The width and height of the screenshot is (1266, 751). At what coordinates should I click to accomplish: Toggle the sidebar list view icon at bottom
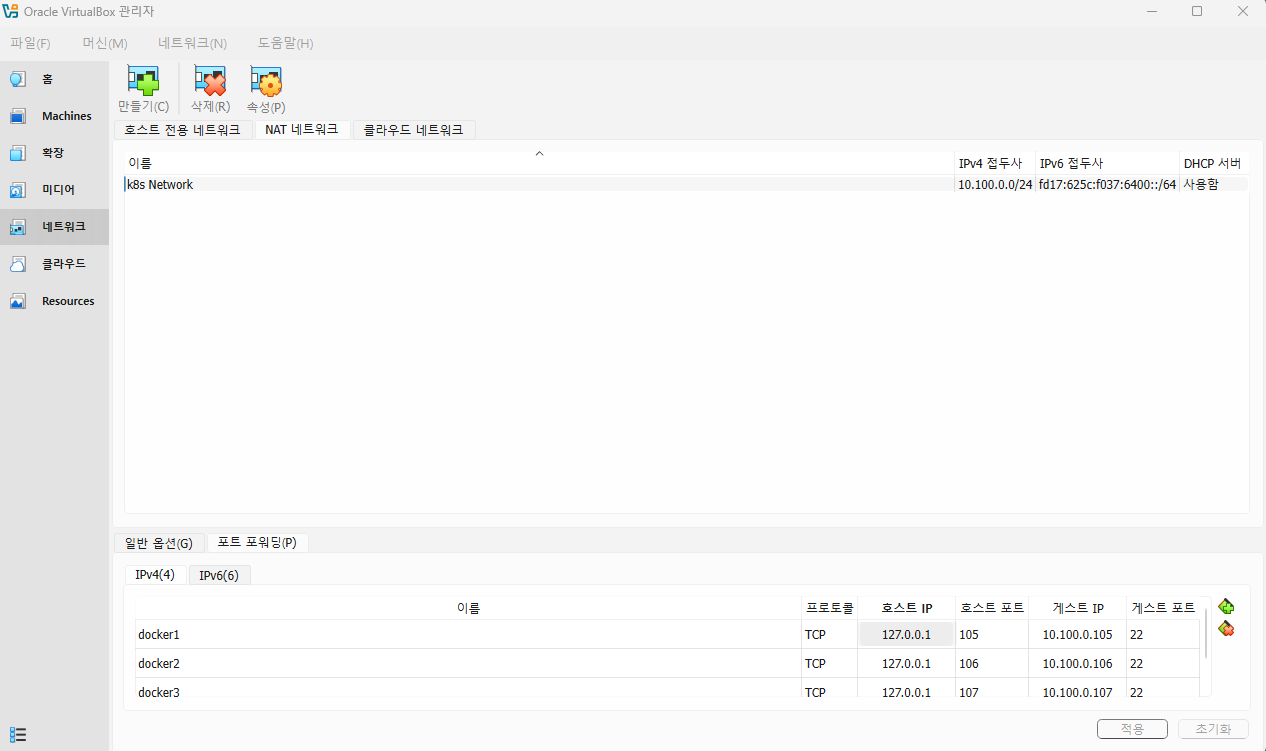point(18,734)
